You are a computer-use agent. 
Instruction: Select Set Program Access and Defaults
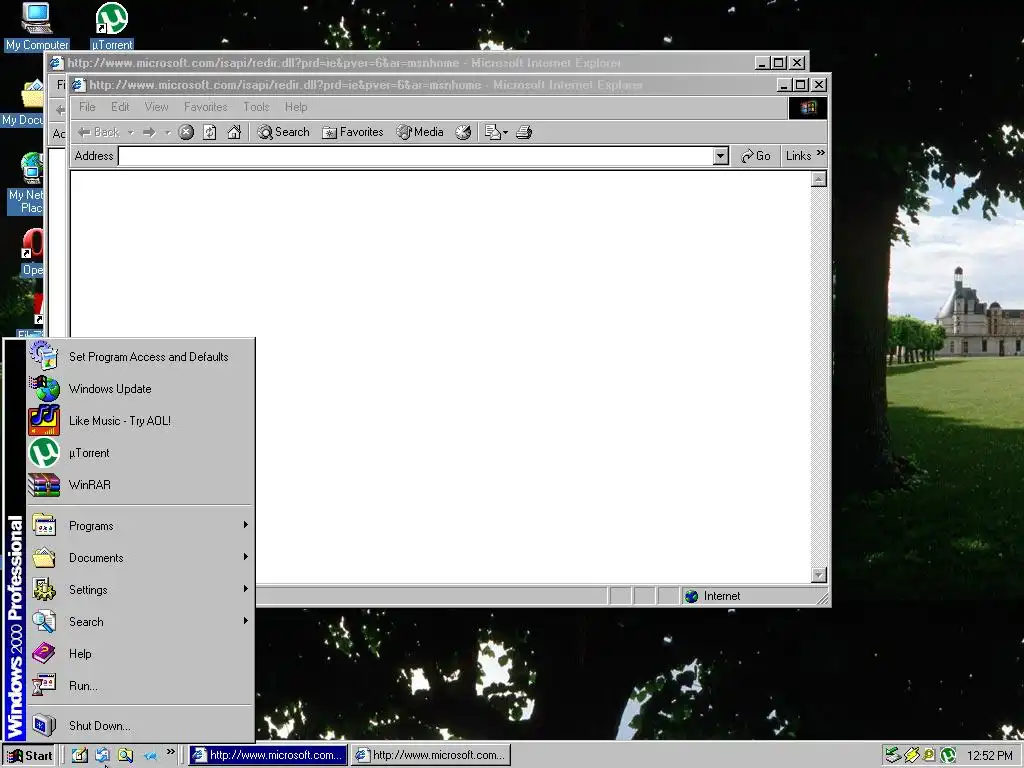[140, 357]
